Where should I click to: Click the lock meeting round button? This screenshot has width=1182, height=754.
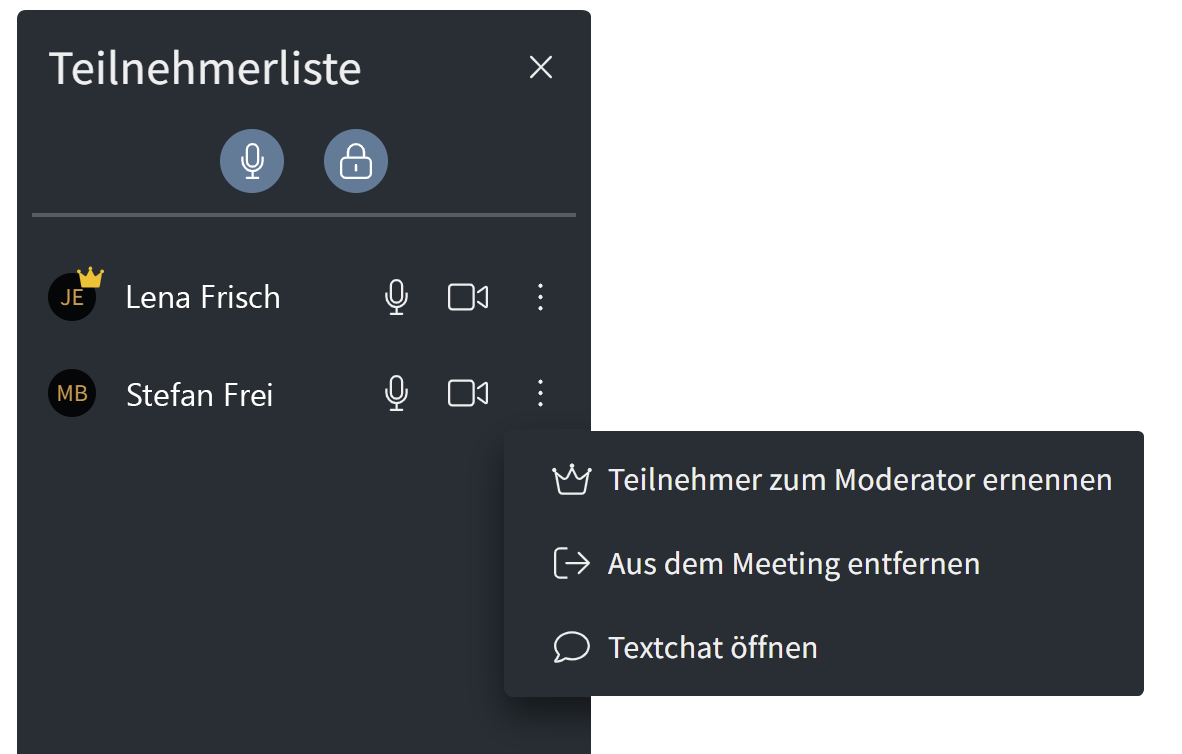356,161
